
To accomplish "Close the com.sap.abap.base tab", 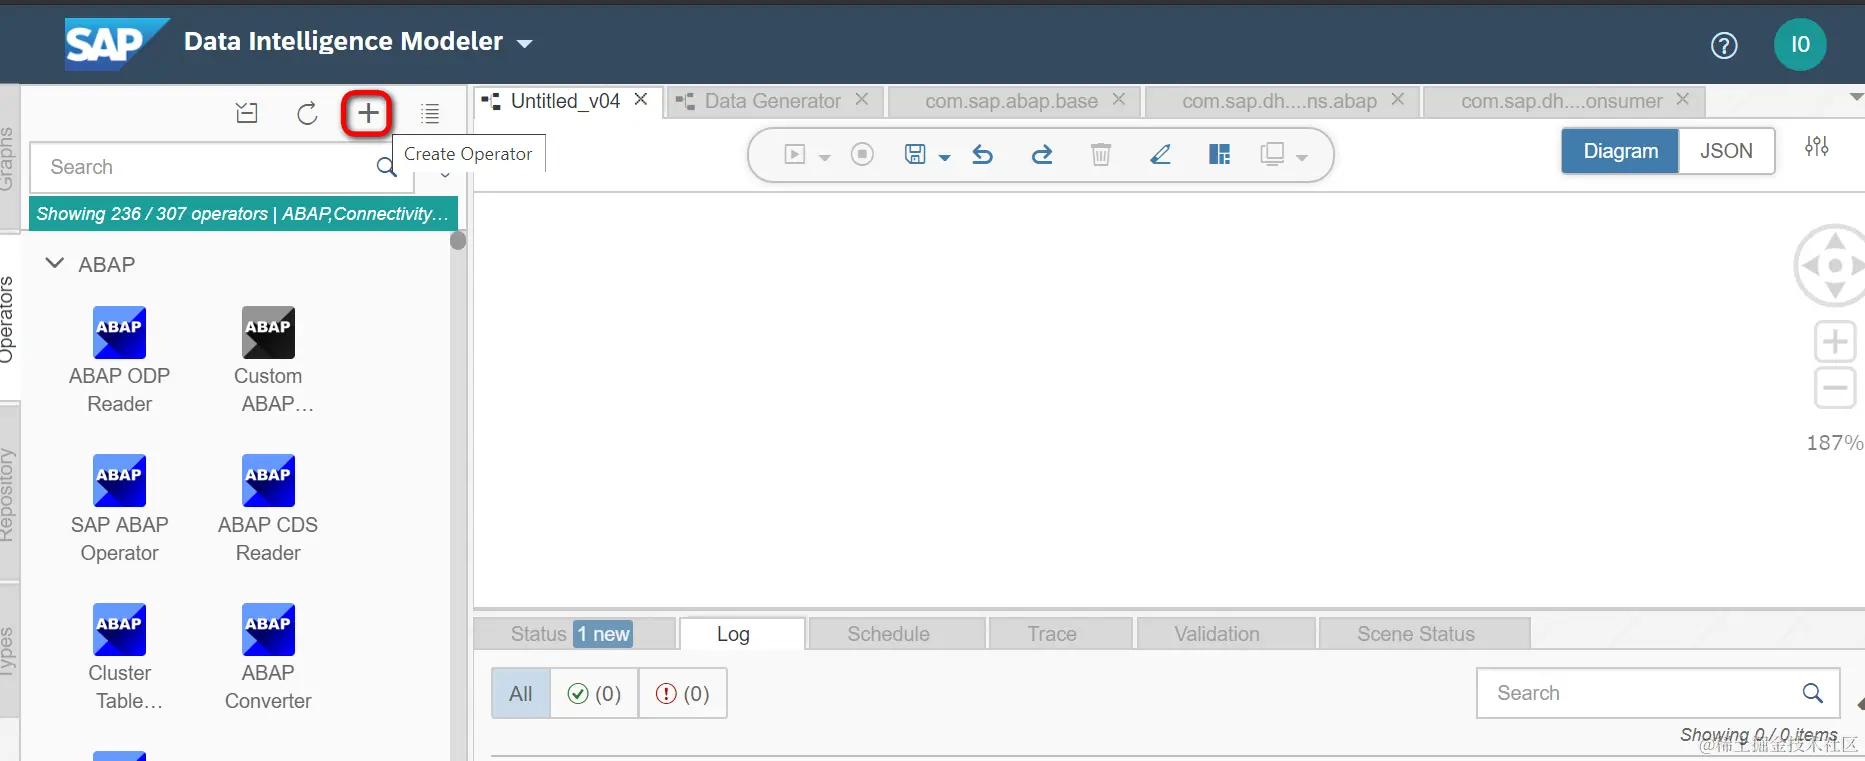I will (1119, 99).
